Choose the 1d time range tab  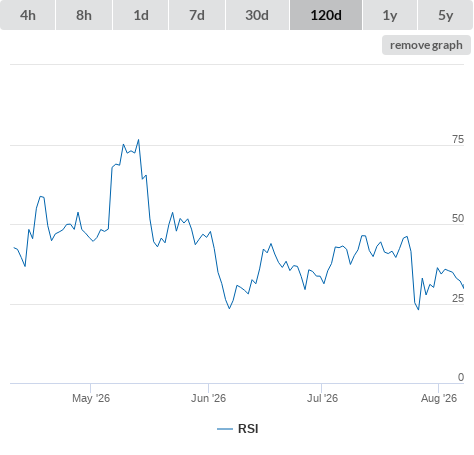(x=141, y=15)
